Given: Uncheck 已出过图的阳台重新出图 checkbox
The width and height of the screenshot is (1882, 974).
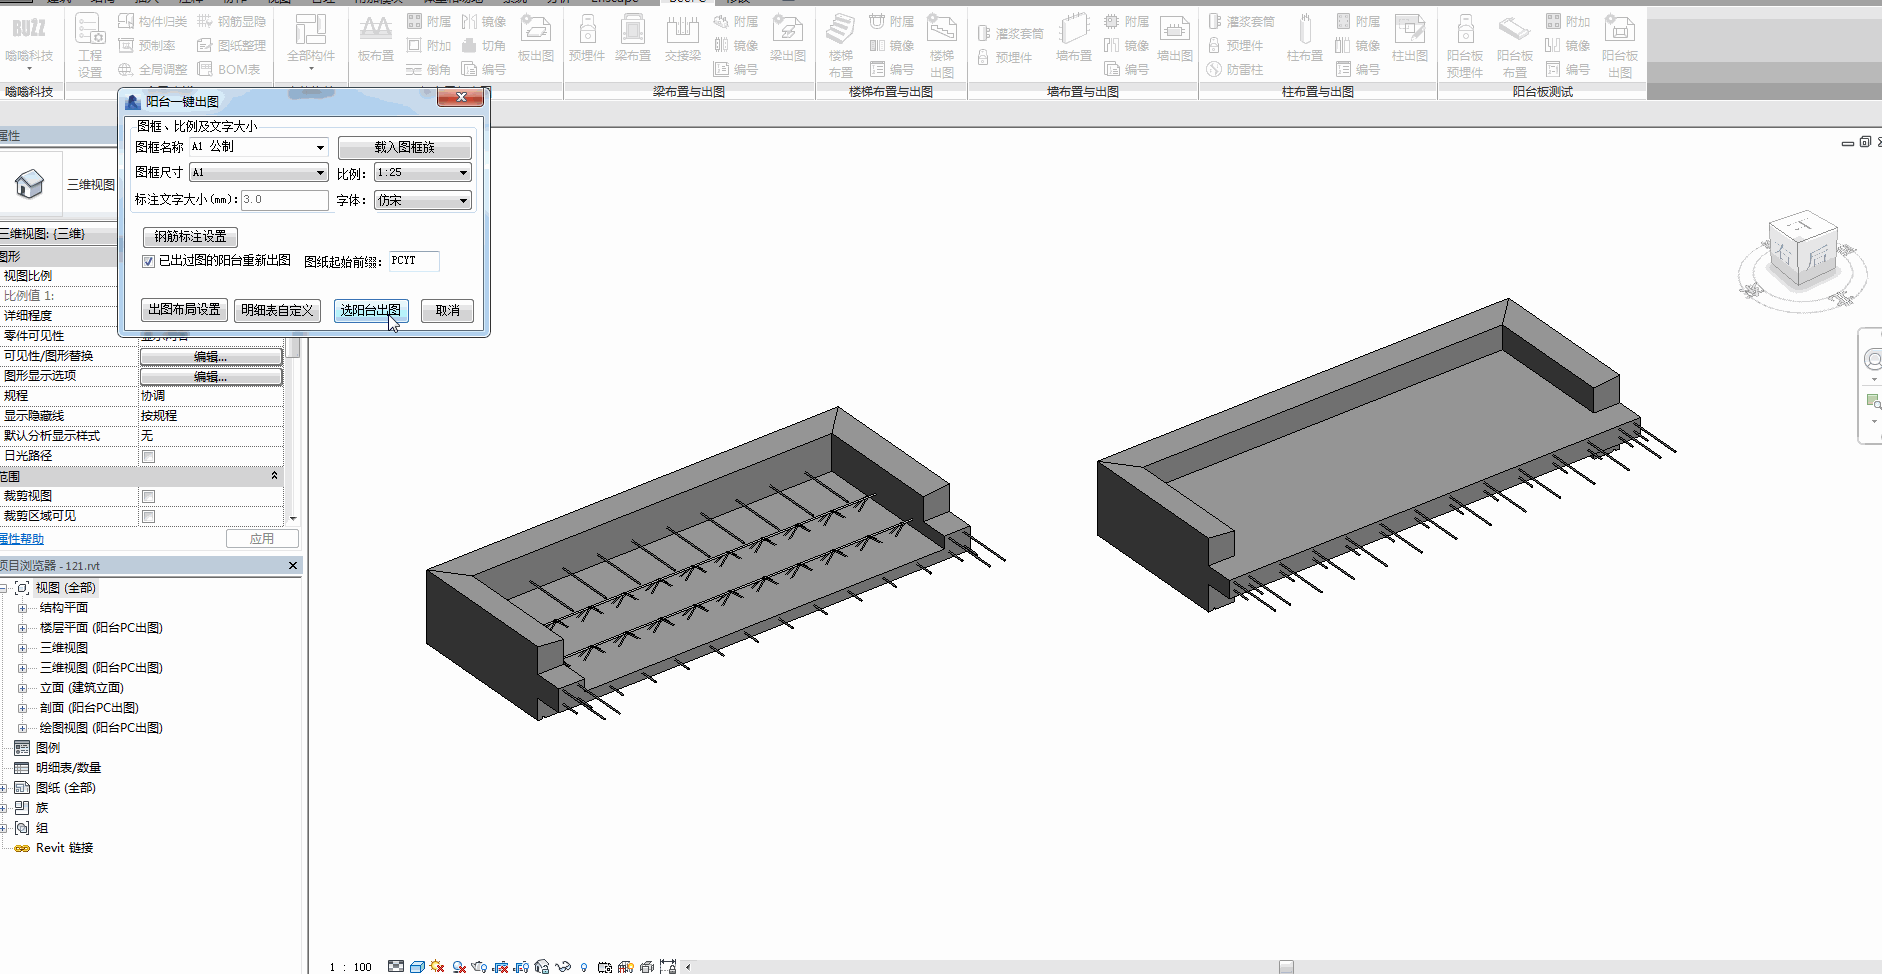Looking at the screenshot, I should pos(149,261).
